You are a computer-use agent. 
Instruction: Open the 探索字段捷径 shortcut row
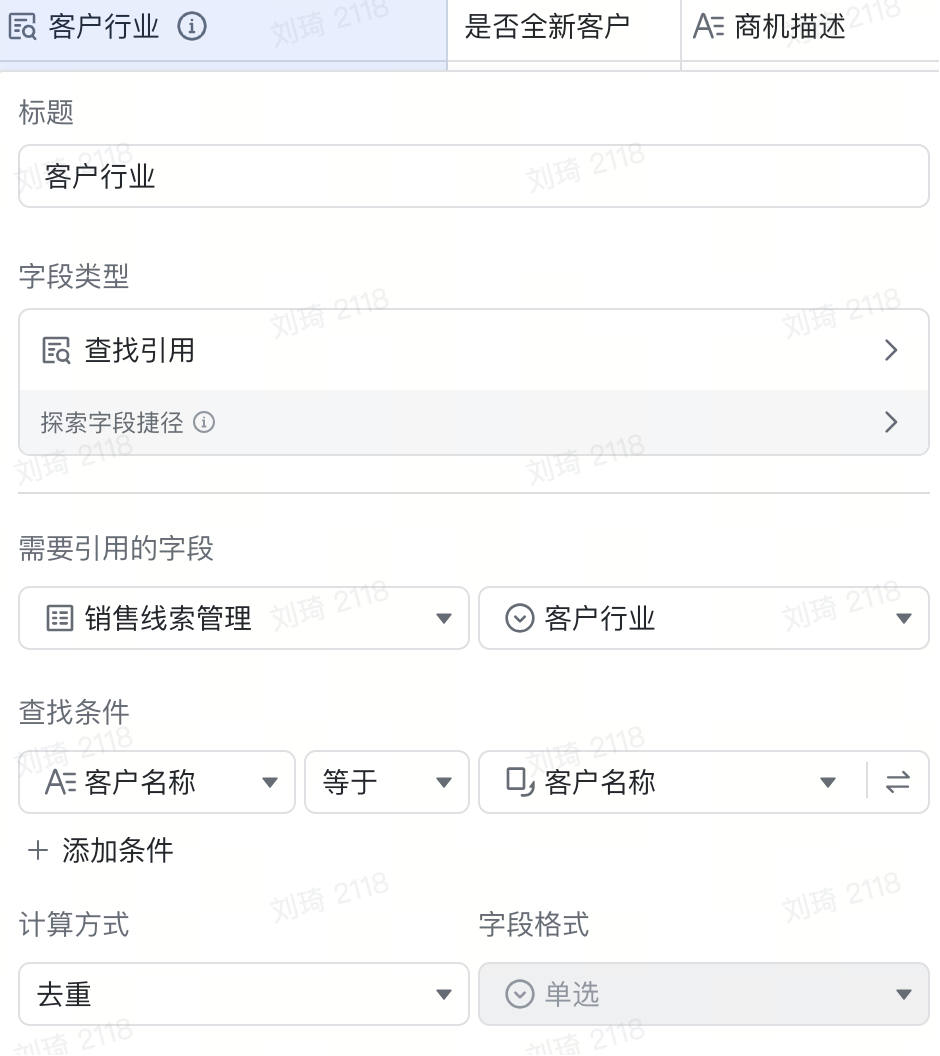pos(473,423)
